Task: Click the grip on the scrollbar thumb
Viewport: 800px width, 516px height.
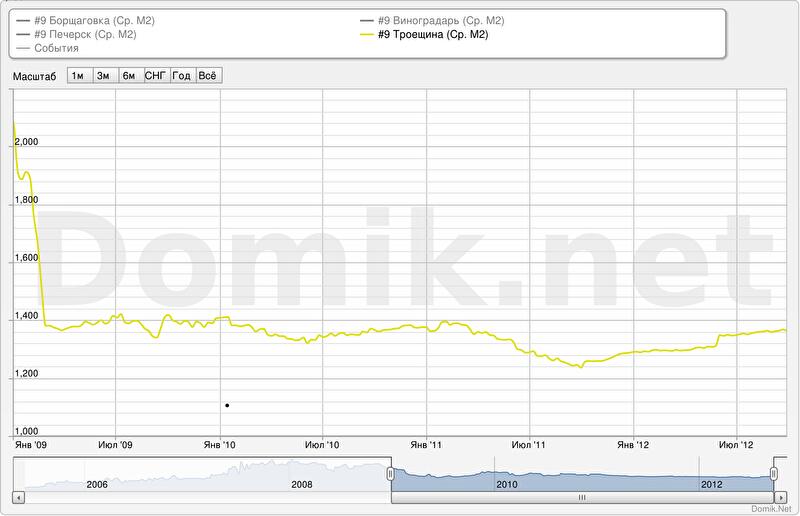Action: [x=582, y=496]
